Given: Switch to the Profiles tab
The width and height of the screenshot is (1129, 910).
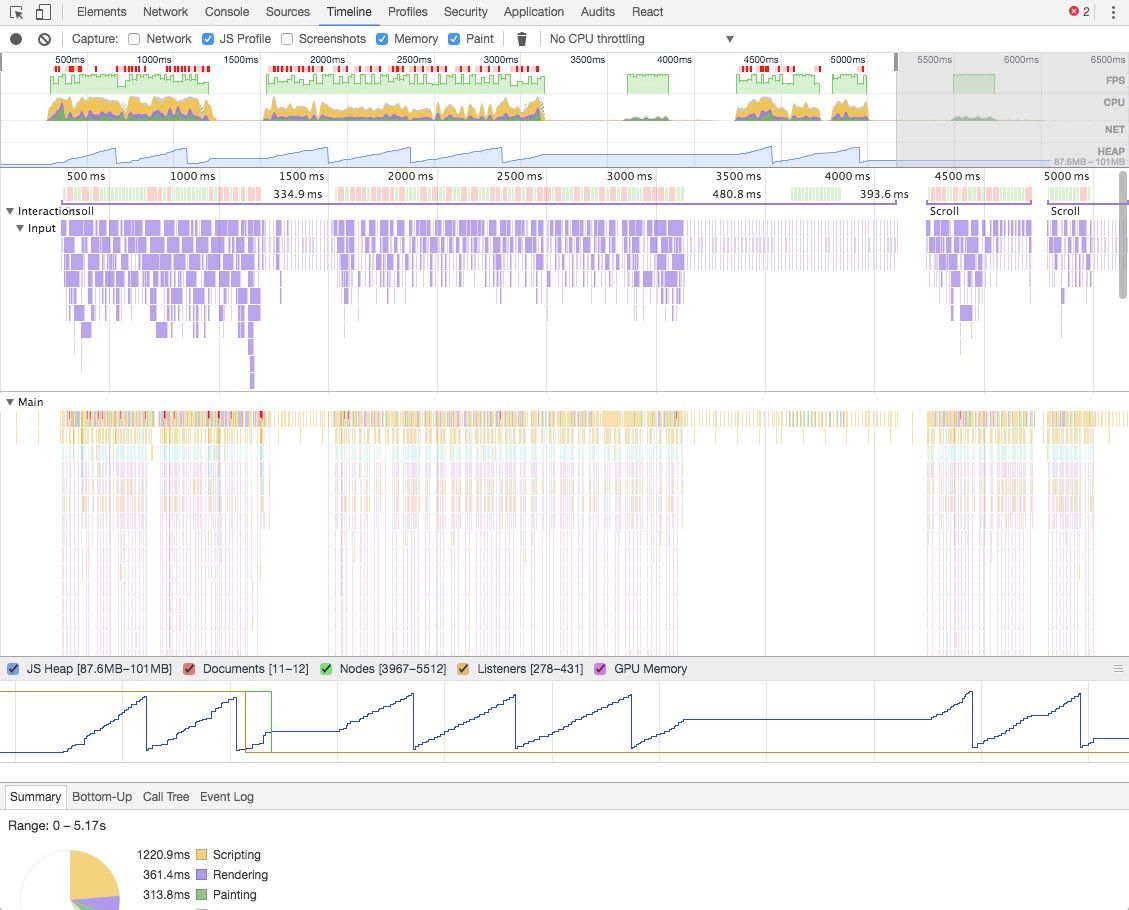Looking at the screenshot, I should [407, 12].
